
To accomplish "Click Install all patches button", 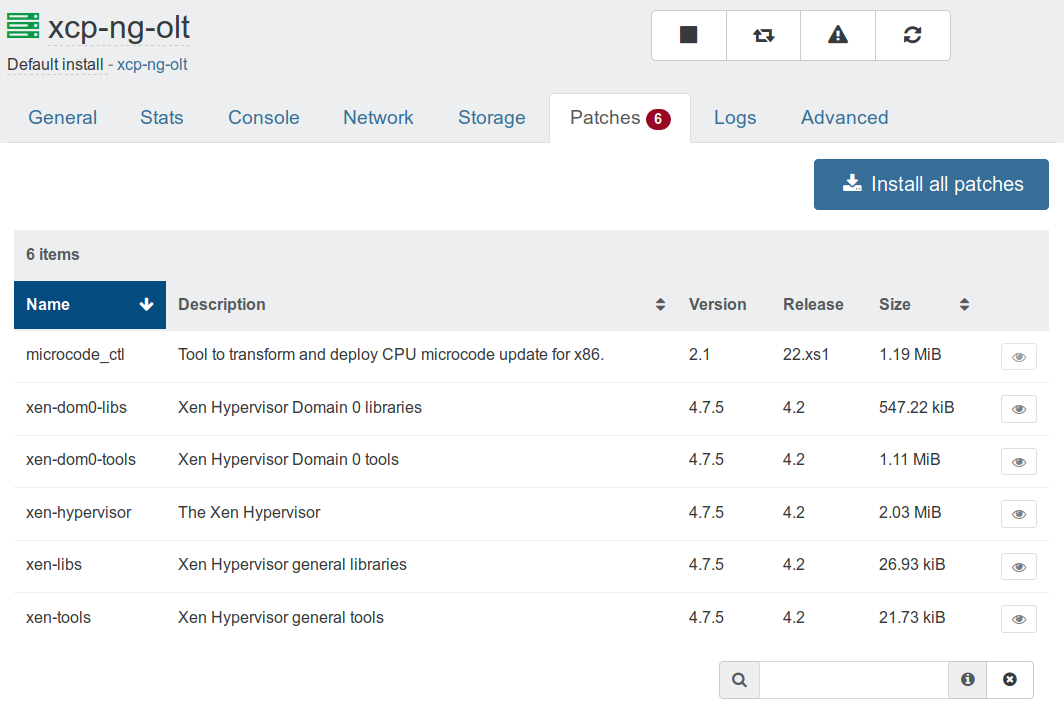I will (931, 185).
